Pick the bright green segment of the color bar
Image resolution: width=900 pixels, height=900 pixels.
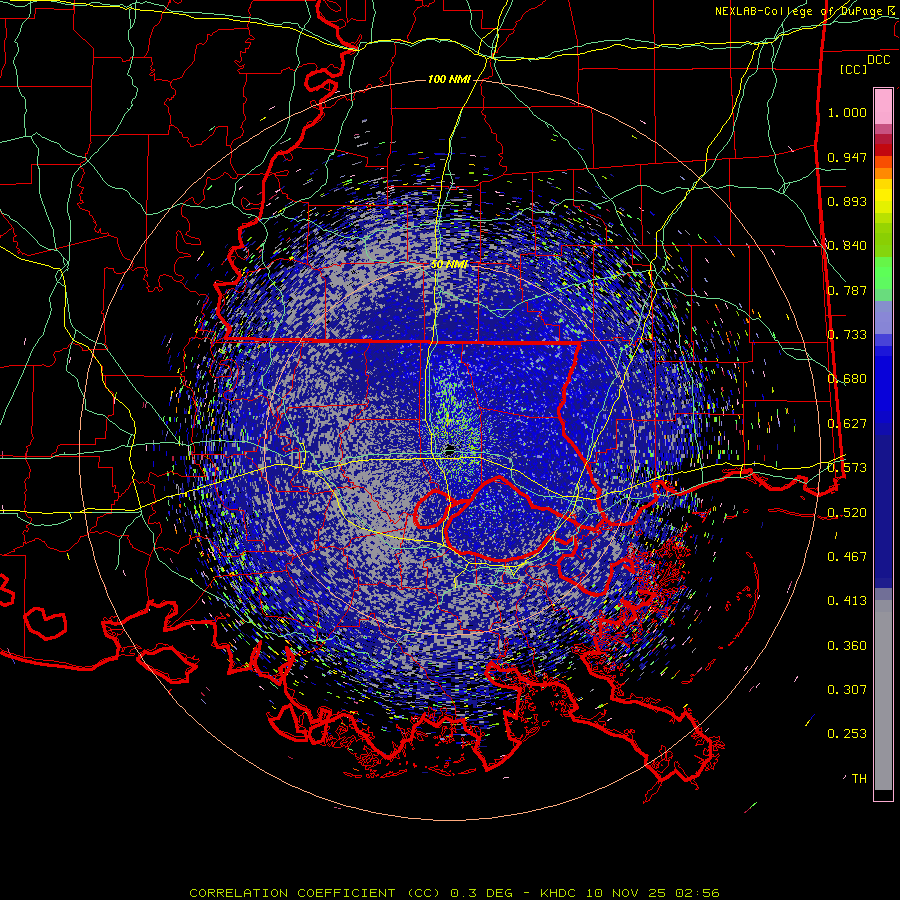pos(883,273)
